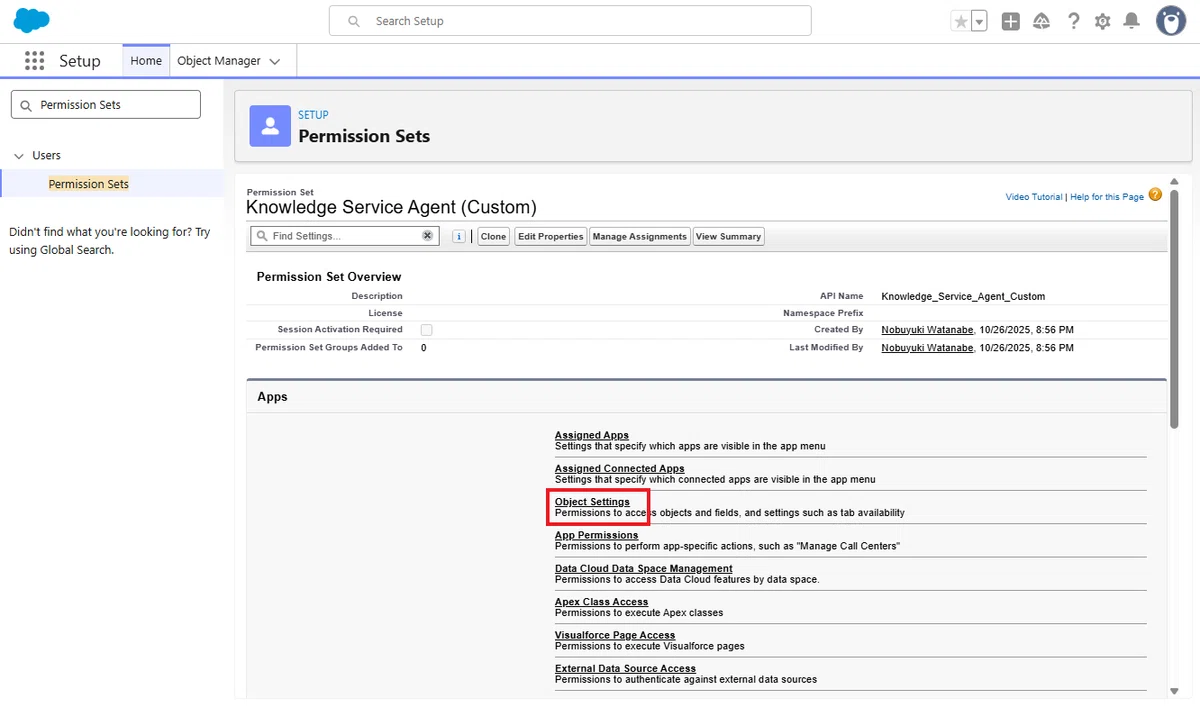Collapse the Users tree section
Viewport: 1200px width, 706px height.
[19, 156]
